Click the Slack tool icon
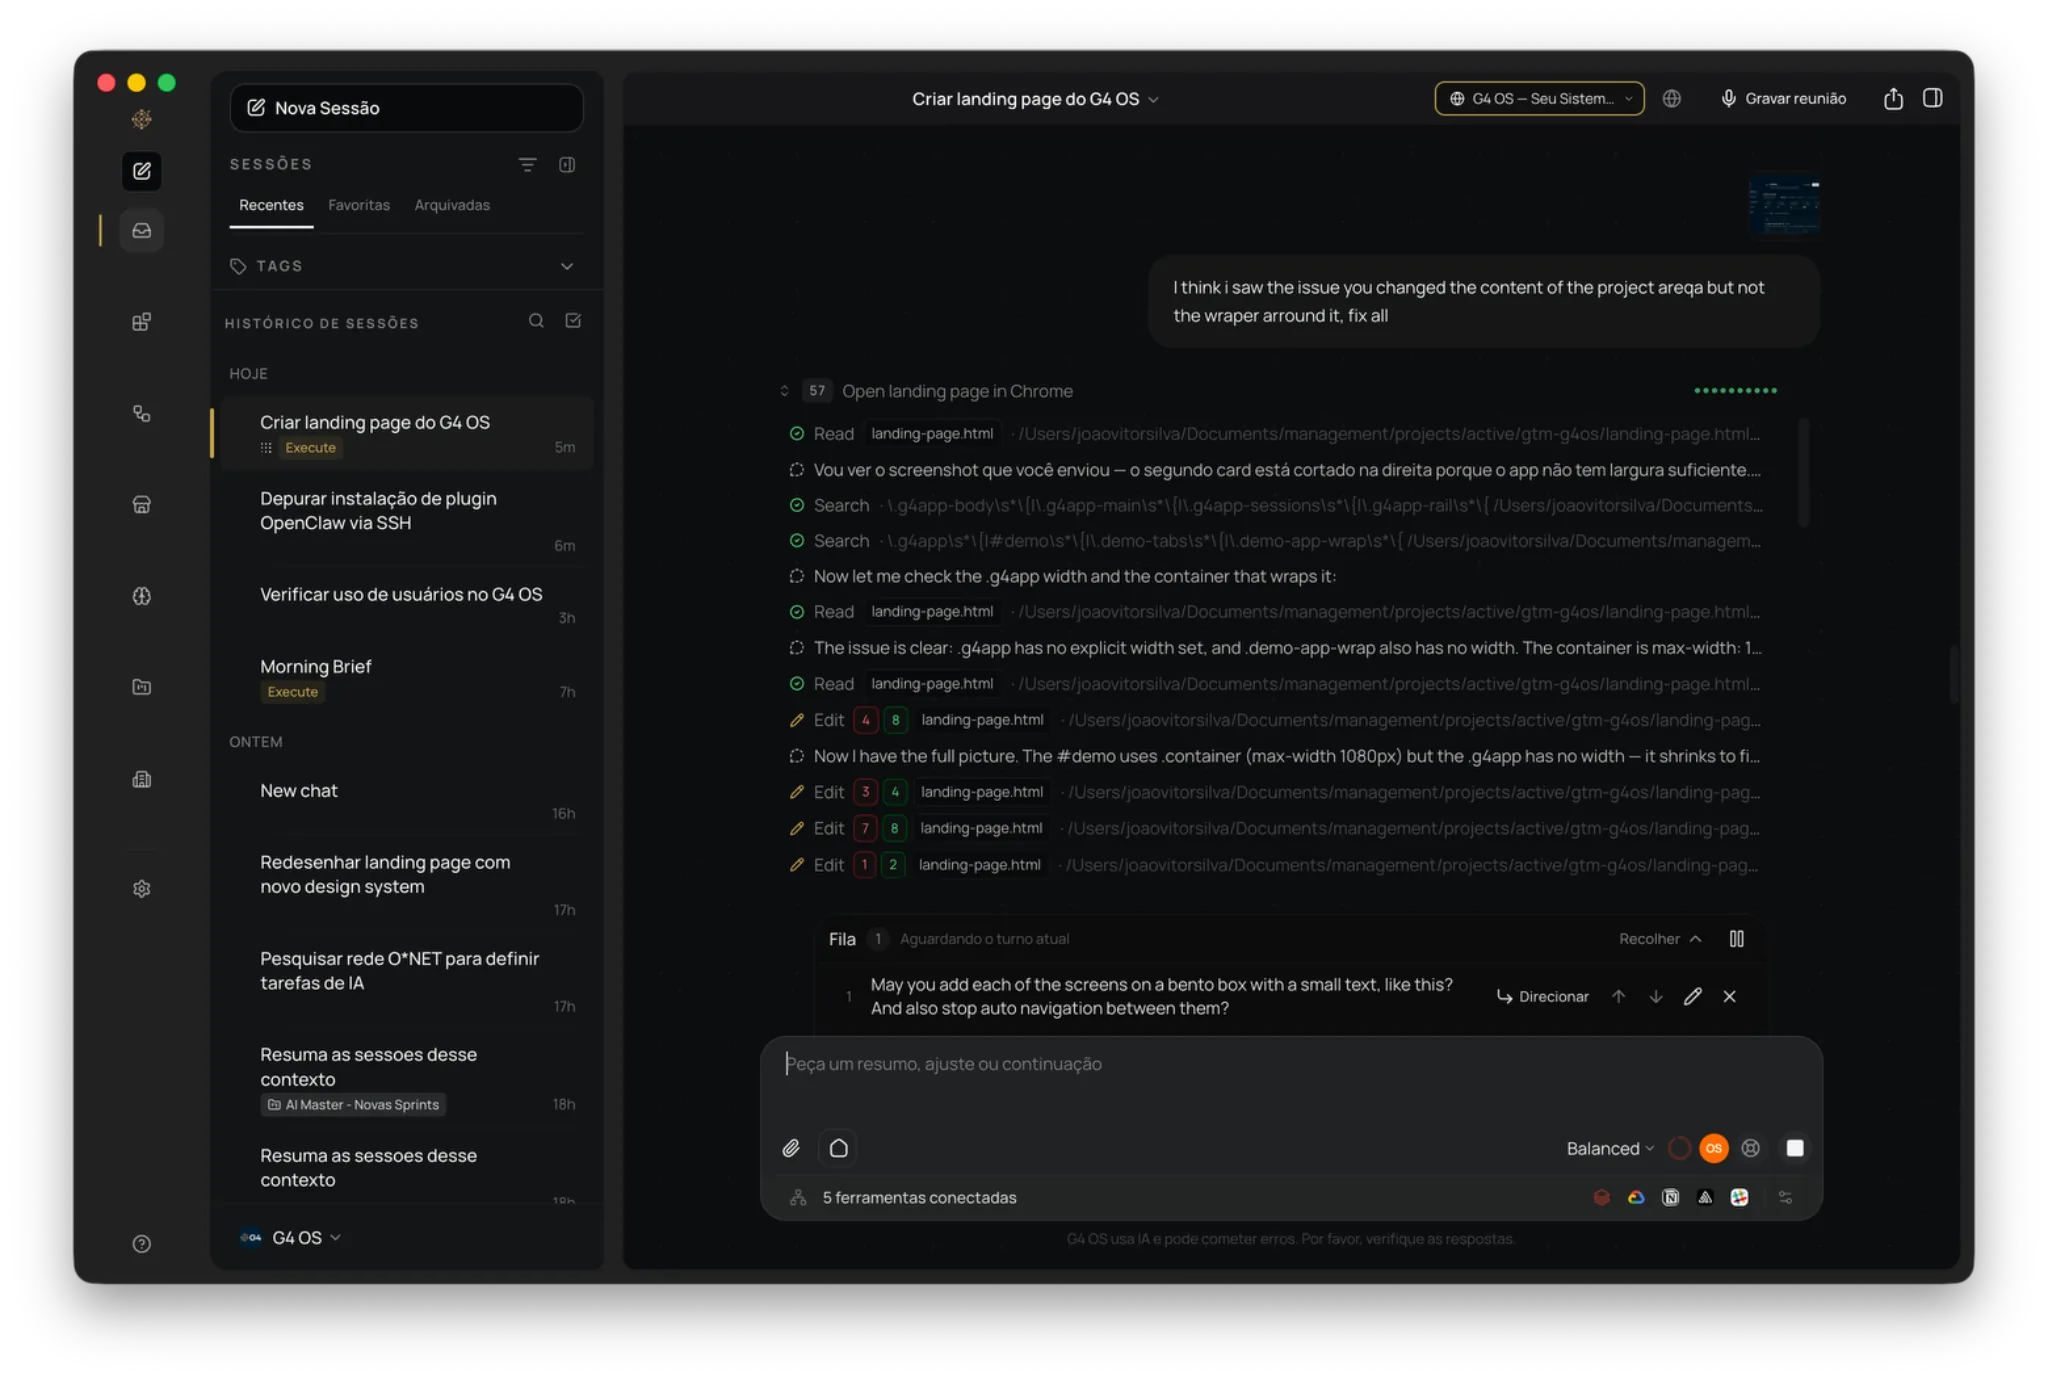Image resolution: width=2048 pixels, height=1381 pixels. [x=1739, y=1197]
